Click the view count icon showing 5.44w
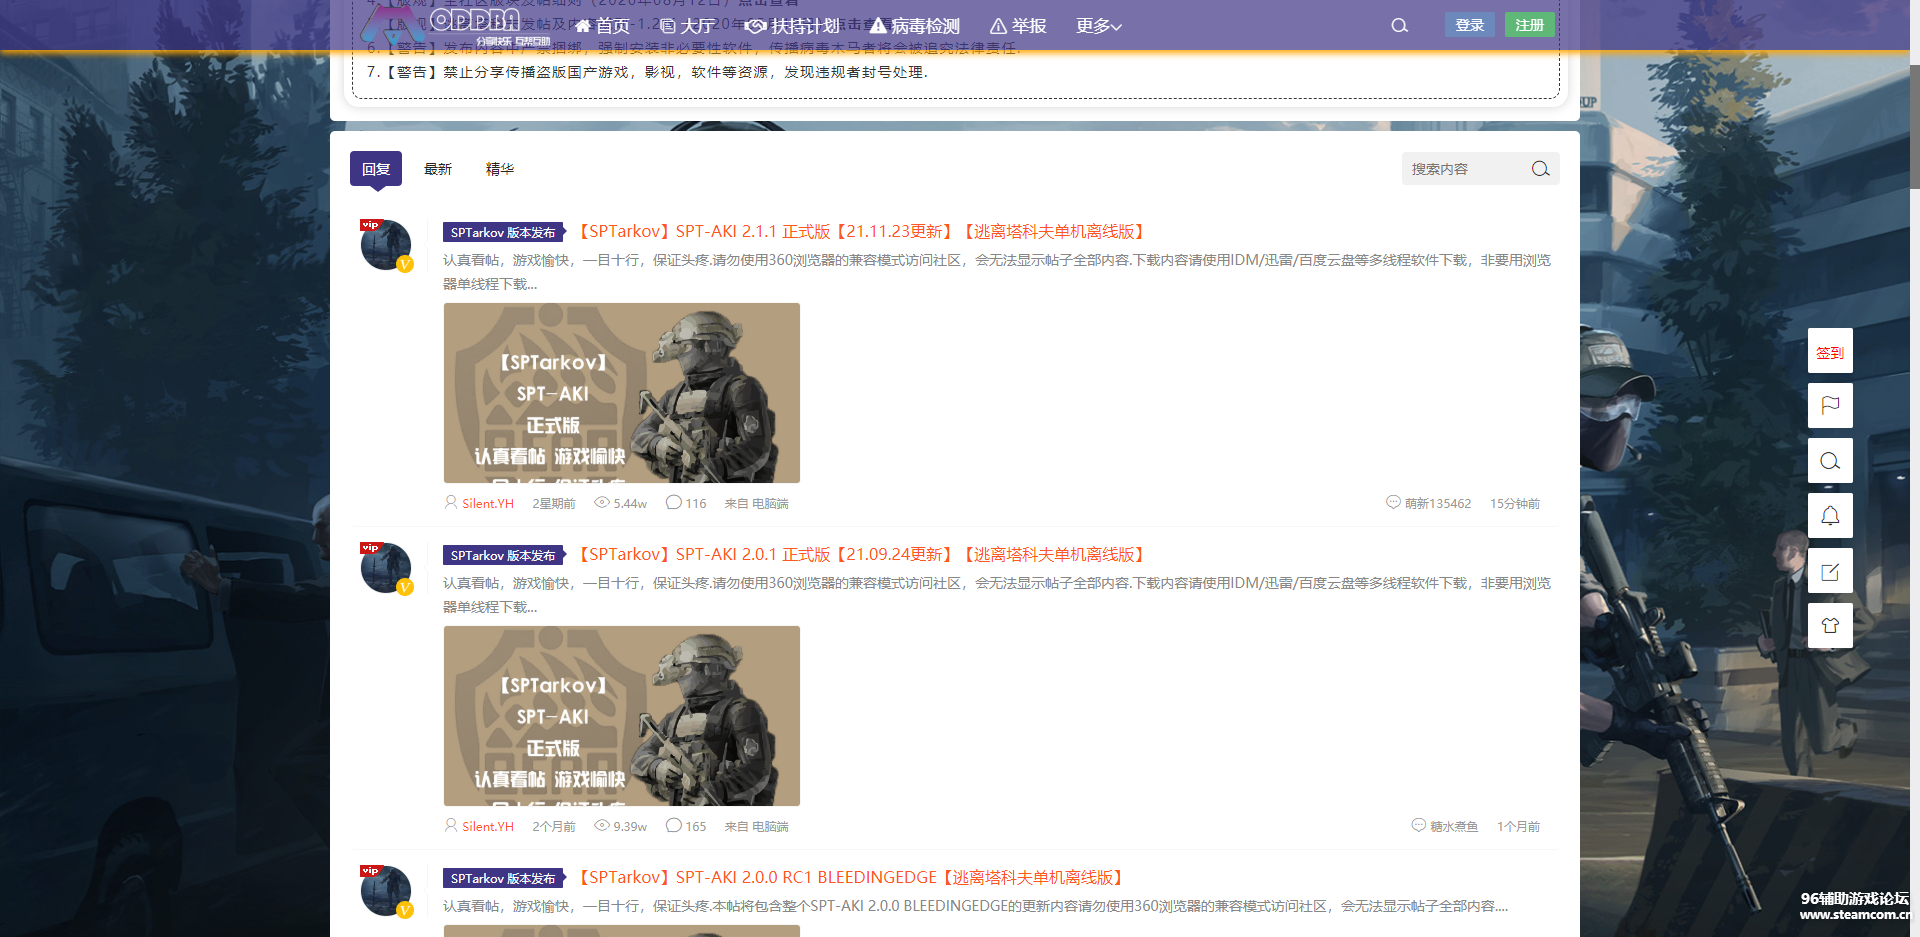 tap(601, 503)
